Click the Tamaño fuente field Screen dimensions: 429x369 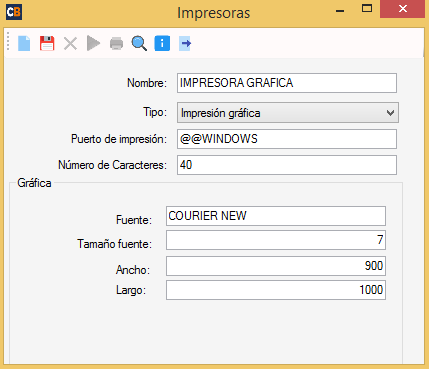click(276, 240)
